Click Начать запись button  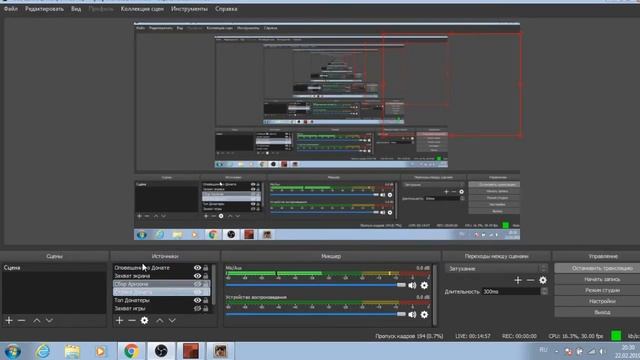[597, 279]
